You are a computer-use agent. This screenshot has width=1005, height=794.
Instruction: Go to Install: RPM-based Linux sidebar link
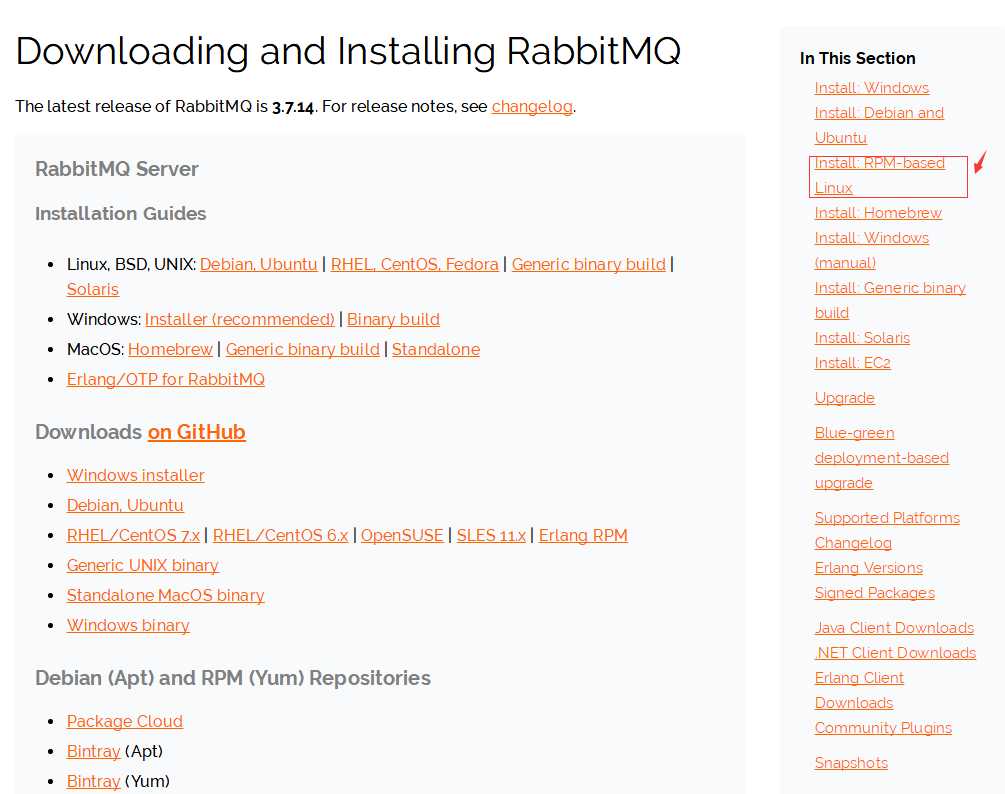[879, 175]
